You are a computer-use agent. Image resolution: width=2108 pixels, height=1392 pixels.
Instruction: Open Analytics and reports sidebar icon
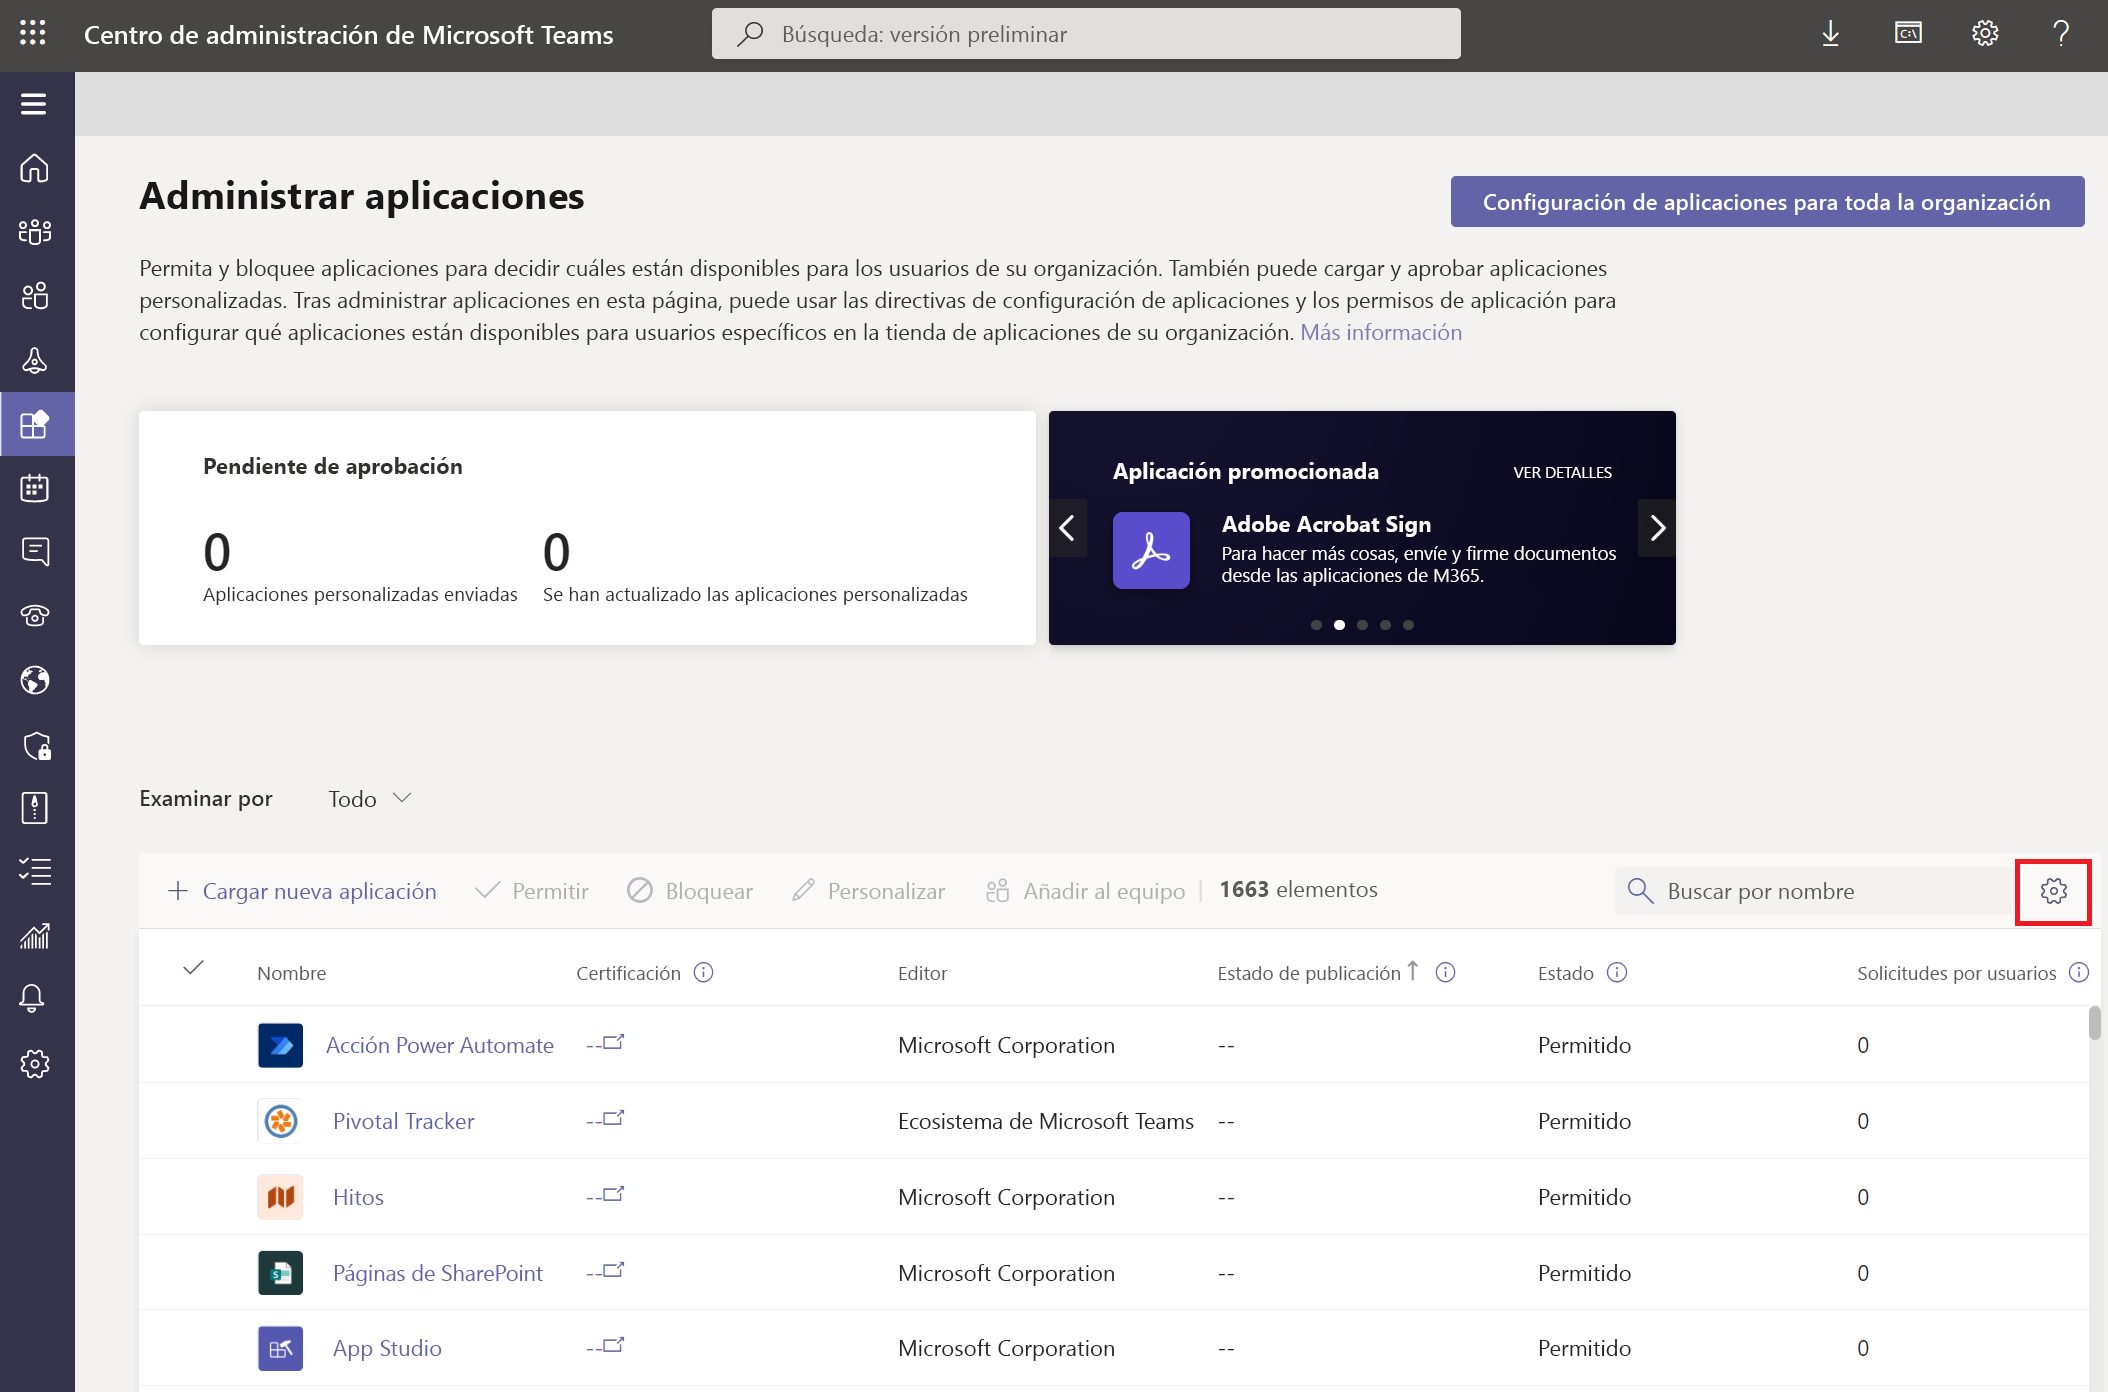(35, 936)
